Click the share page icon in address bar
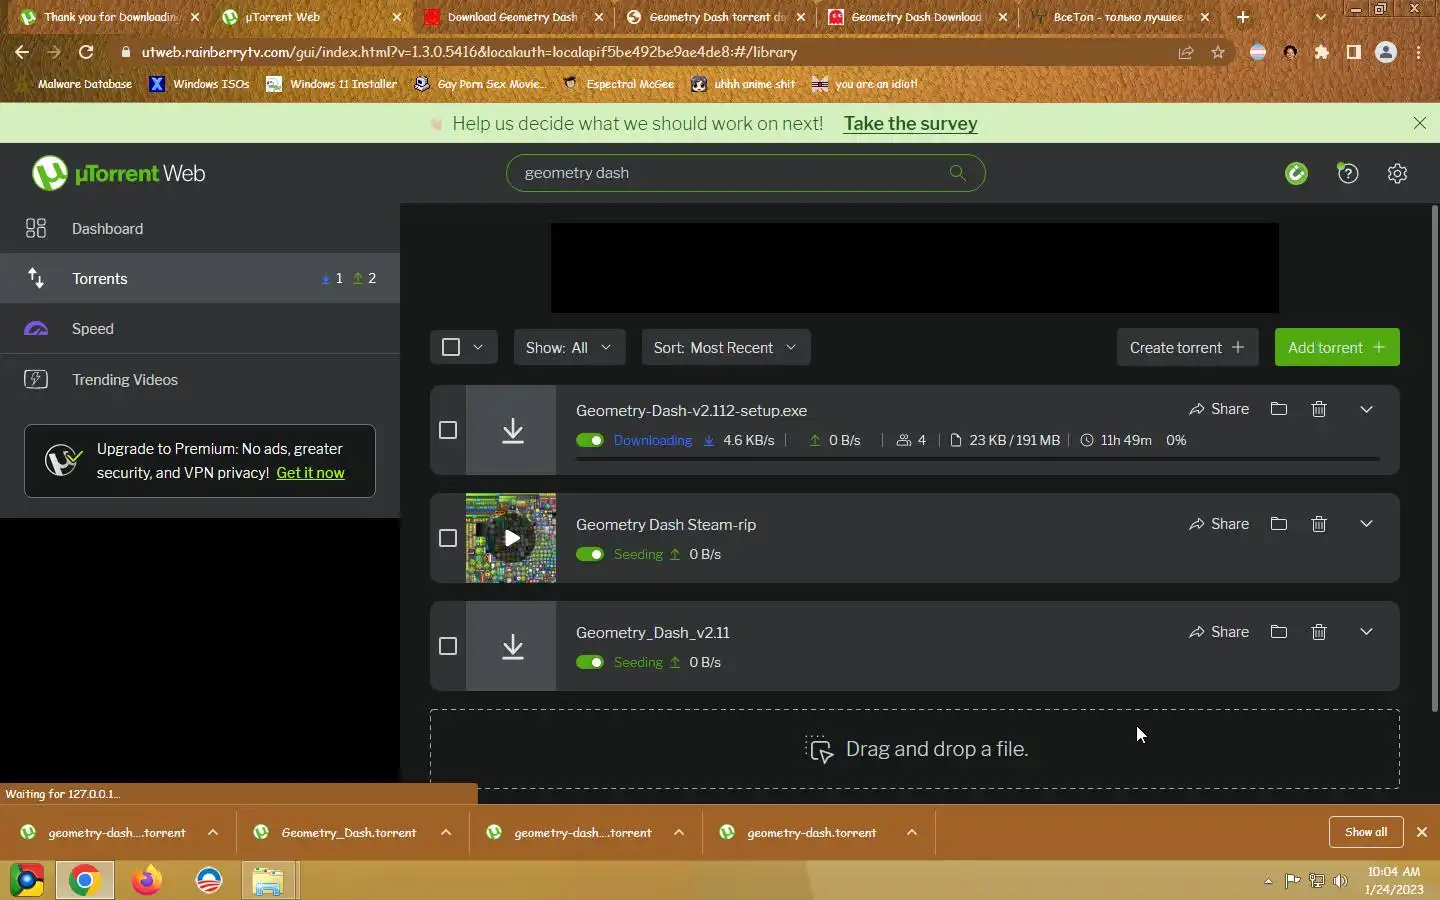Screen dimensions: 1440x900 point(1186,52)
